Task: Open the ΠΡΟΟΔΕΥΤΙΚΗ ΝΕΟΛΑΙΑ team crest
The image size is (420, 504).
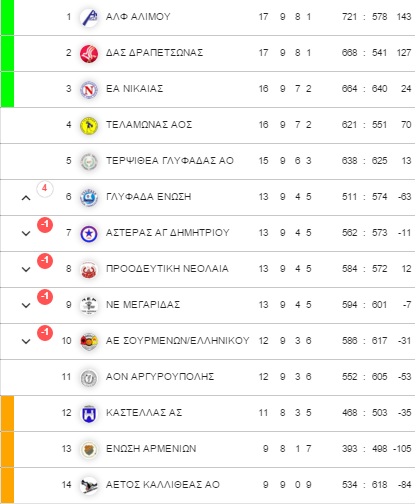Action: [x=89, y=270]
